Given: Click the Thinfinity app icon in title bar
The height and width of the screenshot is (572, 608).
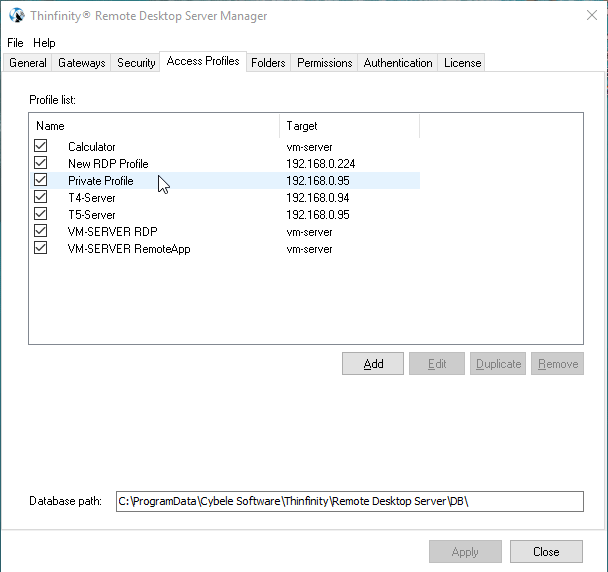Looking at the screenshot, I should click(x=17, y=16).
